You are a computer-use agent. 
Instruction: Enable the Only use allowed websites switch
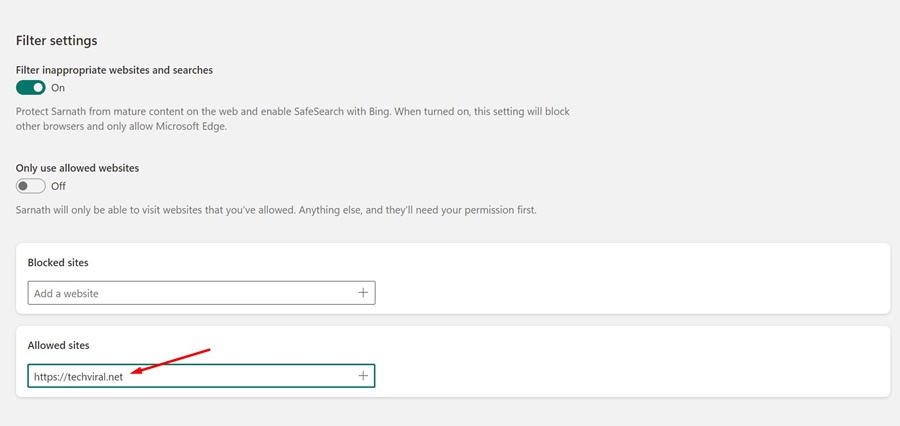(31, 186)
